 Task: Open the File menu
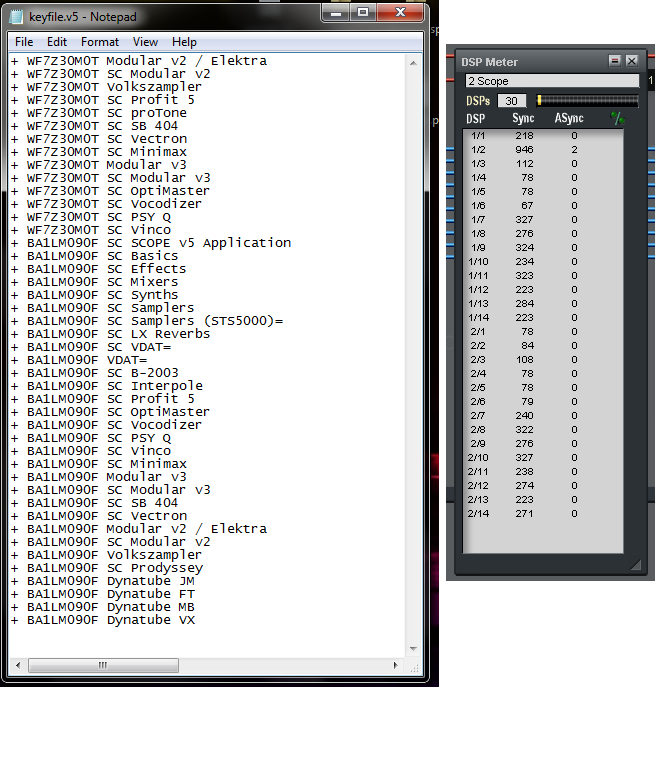(x=24, y=42)
